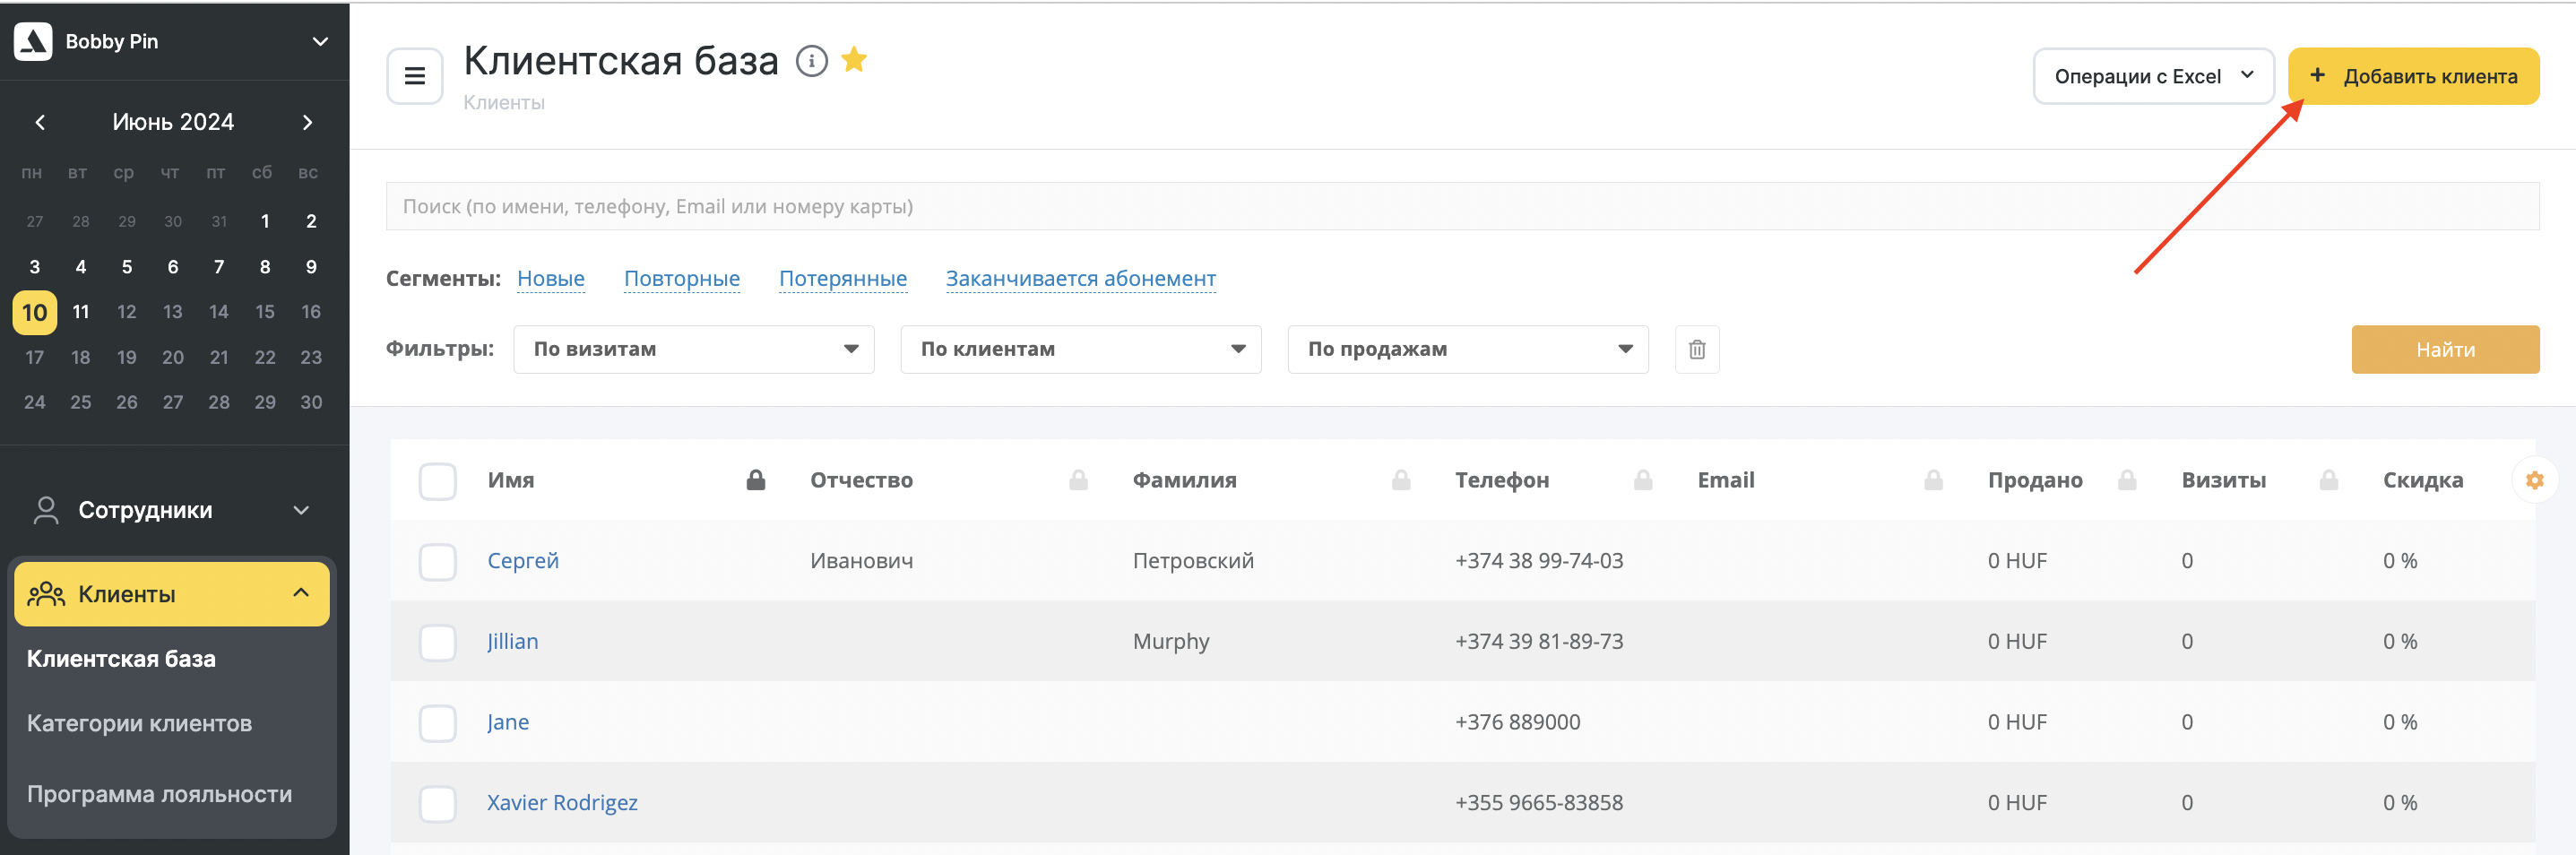Click the lock icon next to Визиты

click(x=2329, y=480)
